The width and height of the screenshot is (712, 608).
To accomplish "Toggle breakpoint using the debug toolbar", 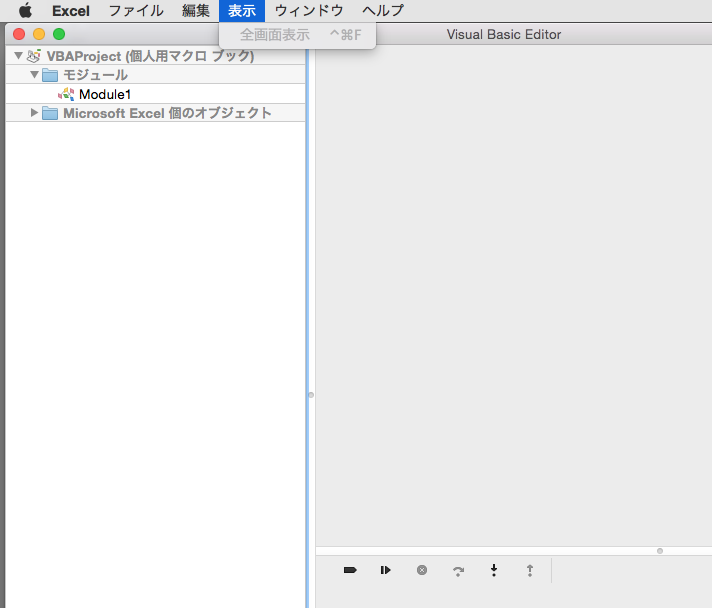I will [350, 570].
